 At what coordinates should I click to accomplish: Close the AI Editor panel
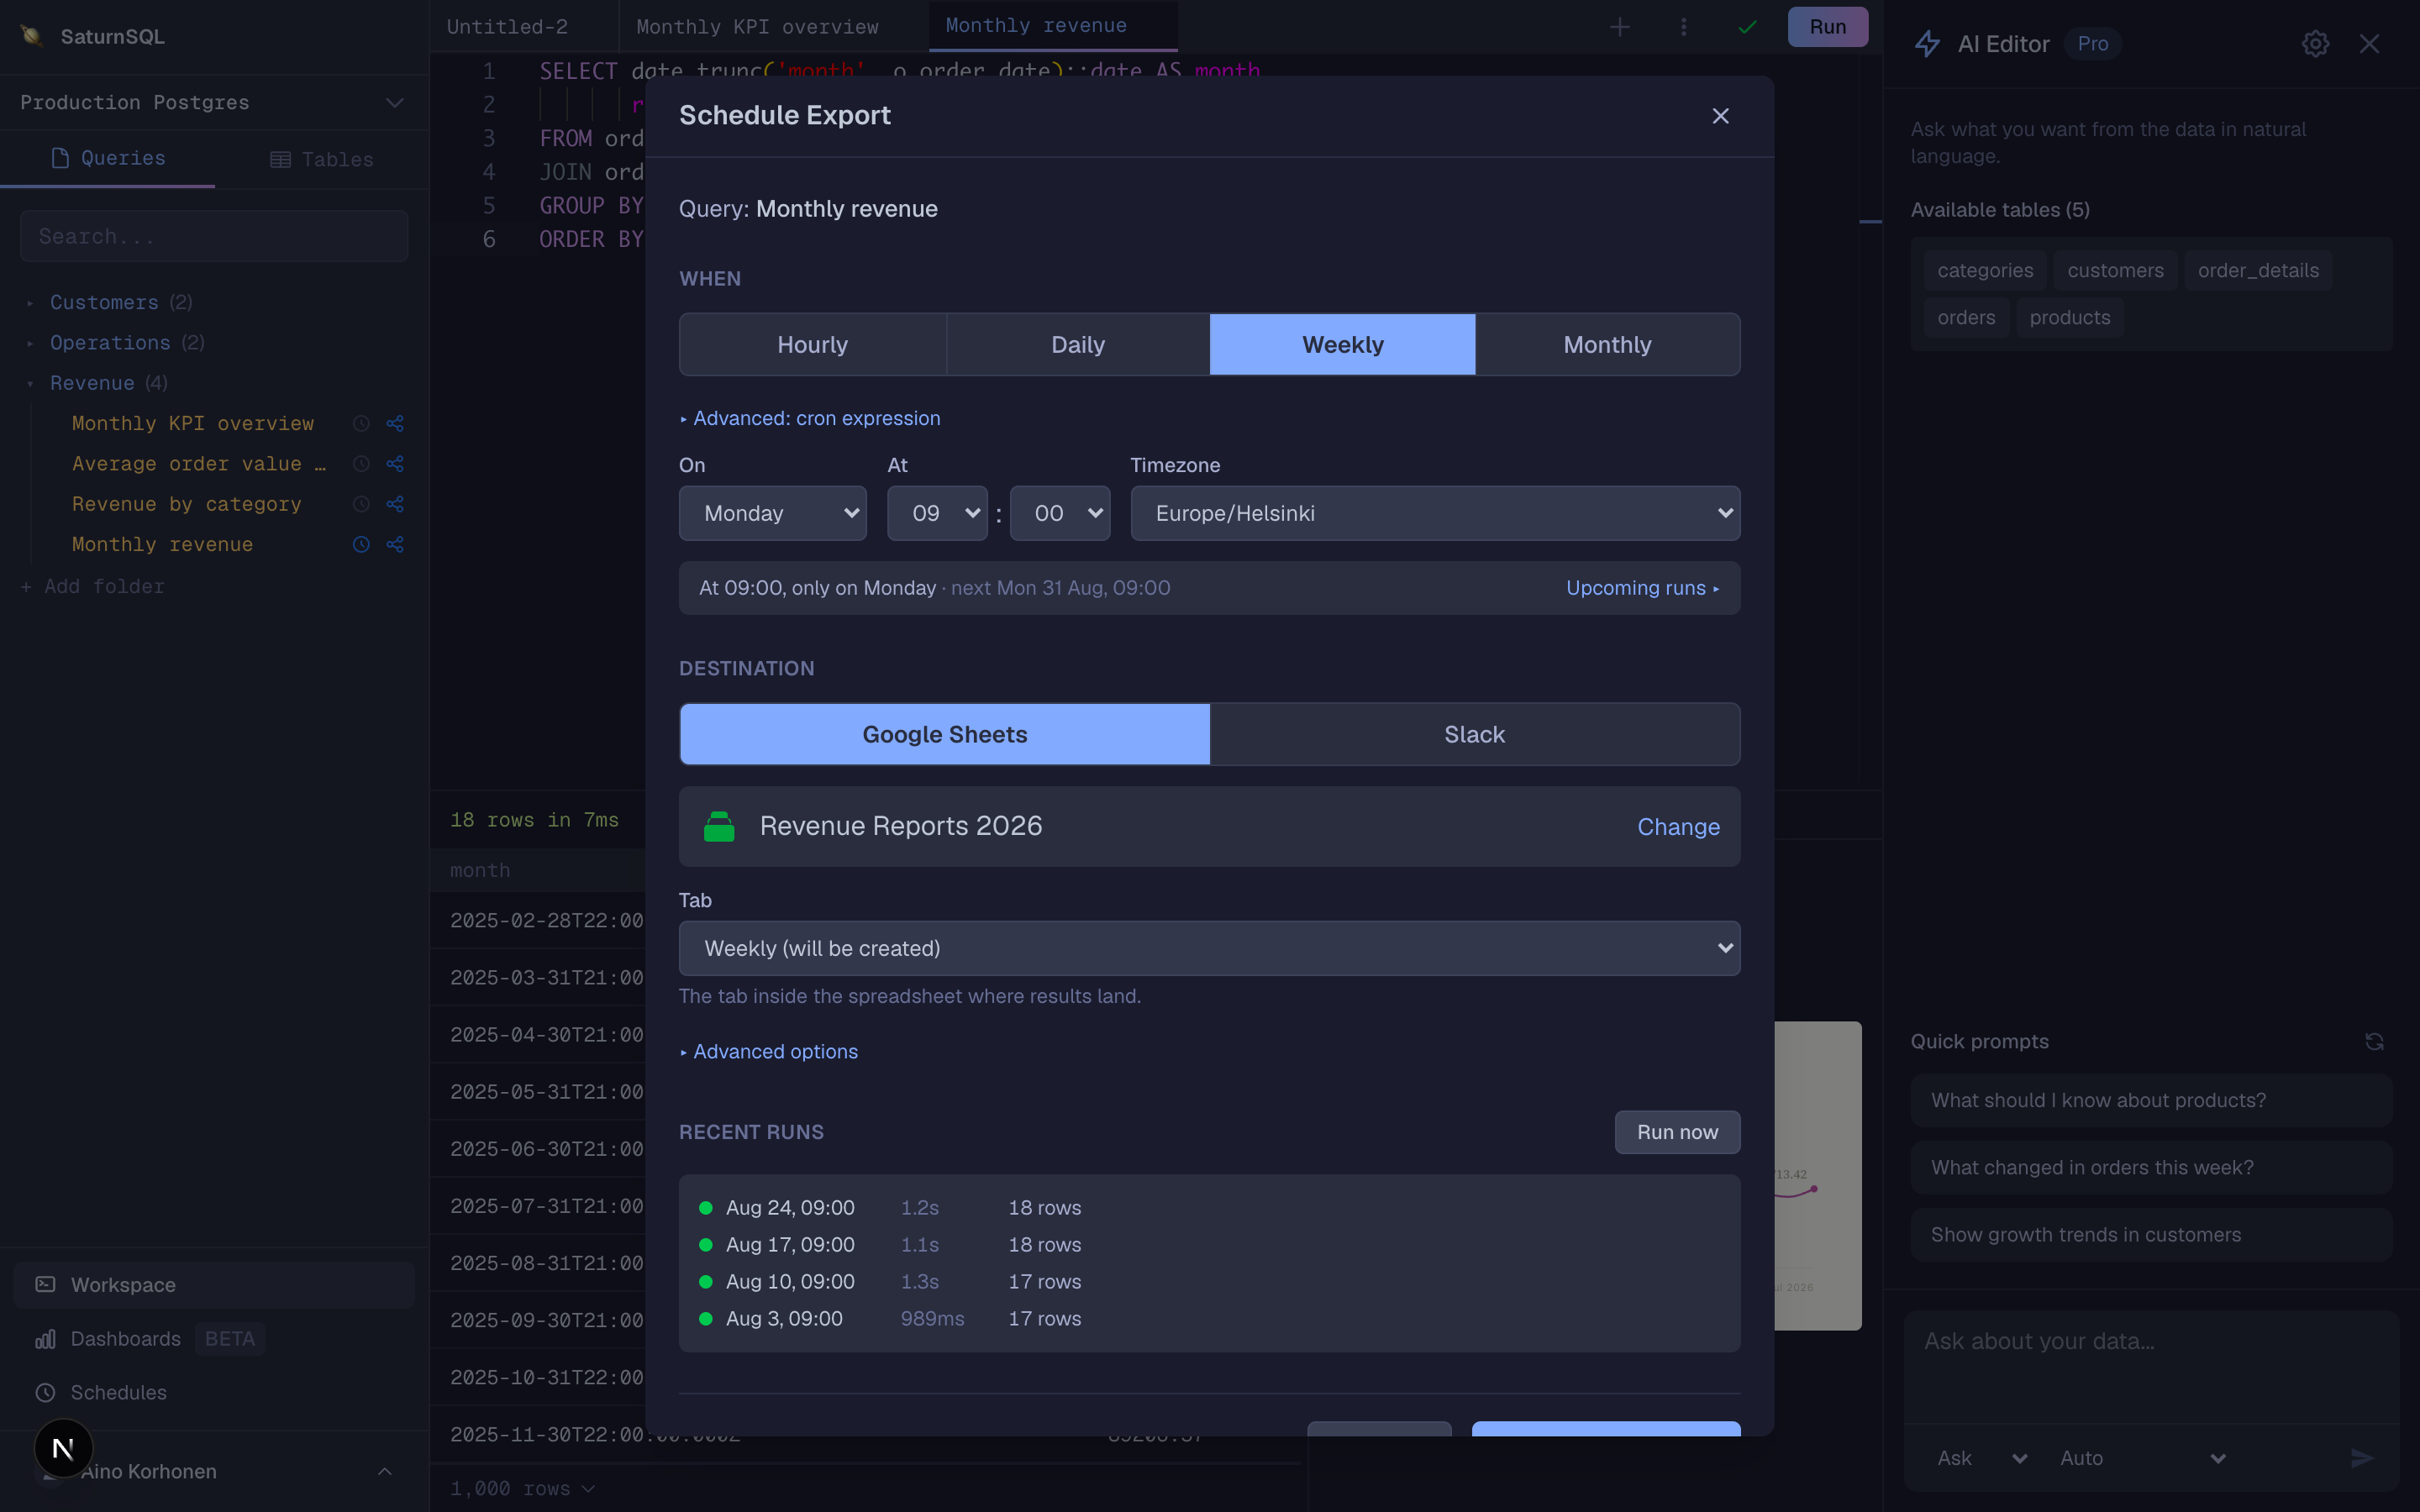(2369, 44)
